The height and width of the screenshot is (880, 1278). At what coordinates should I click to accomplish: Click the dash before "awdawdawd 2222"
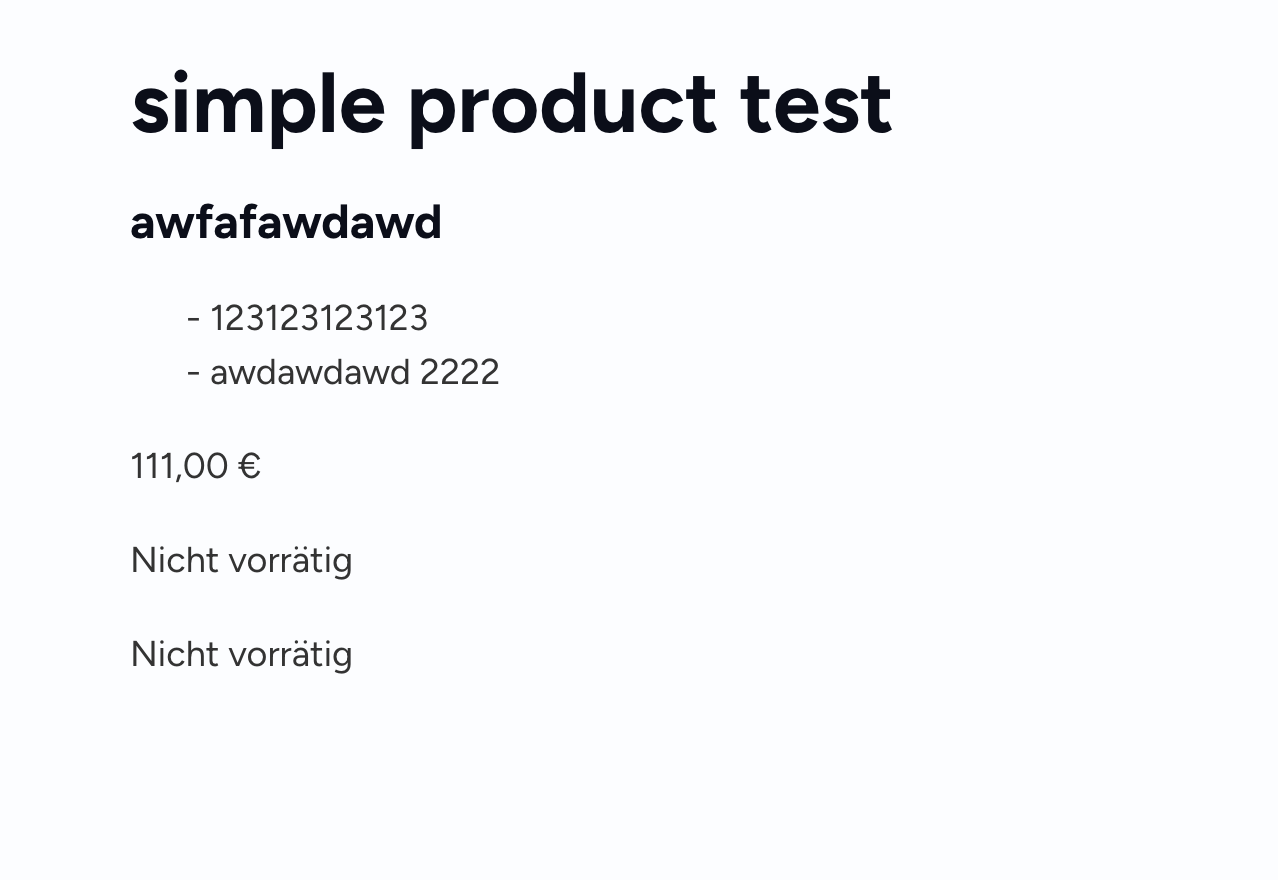(194, 374)
